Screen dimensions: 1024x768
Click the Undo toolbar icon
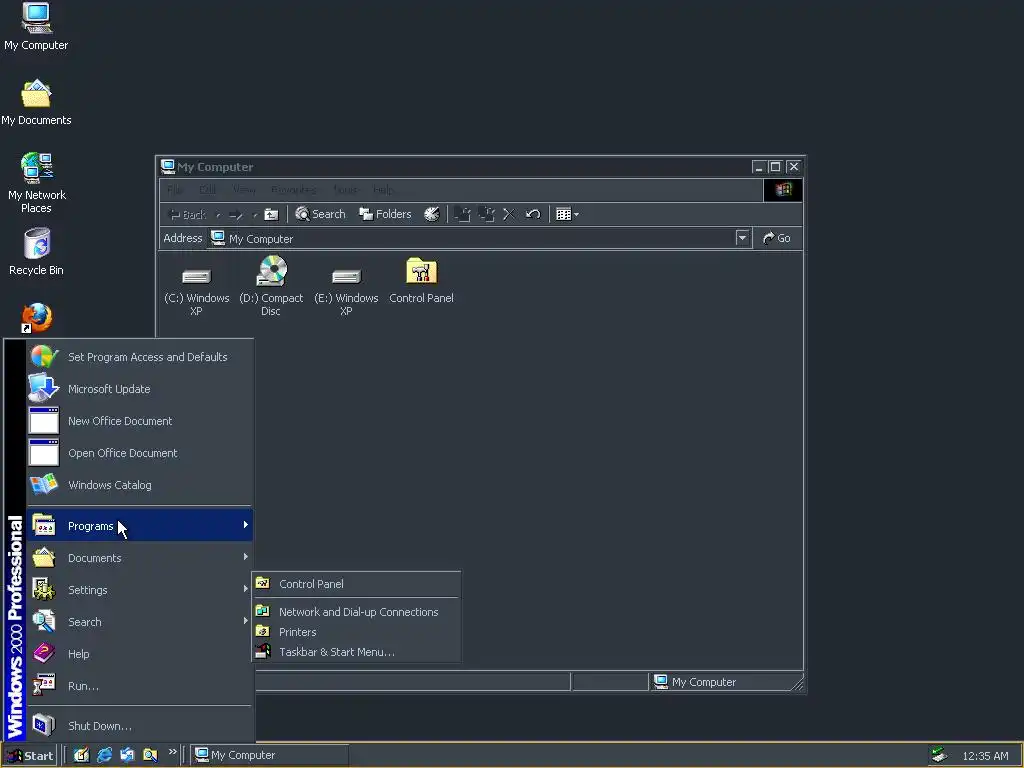533,214
